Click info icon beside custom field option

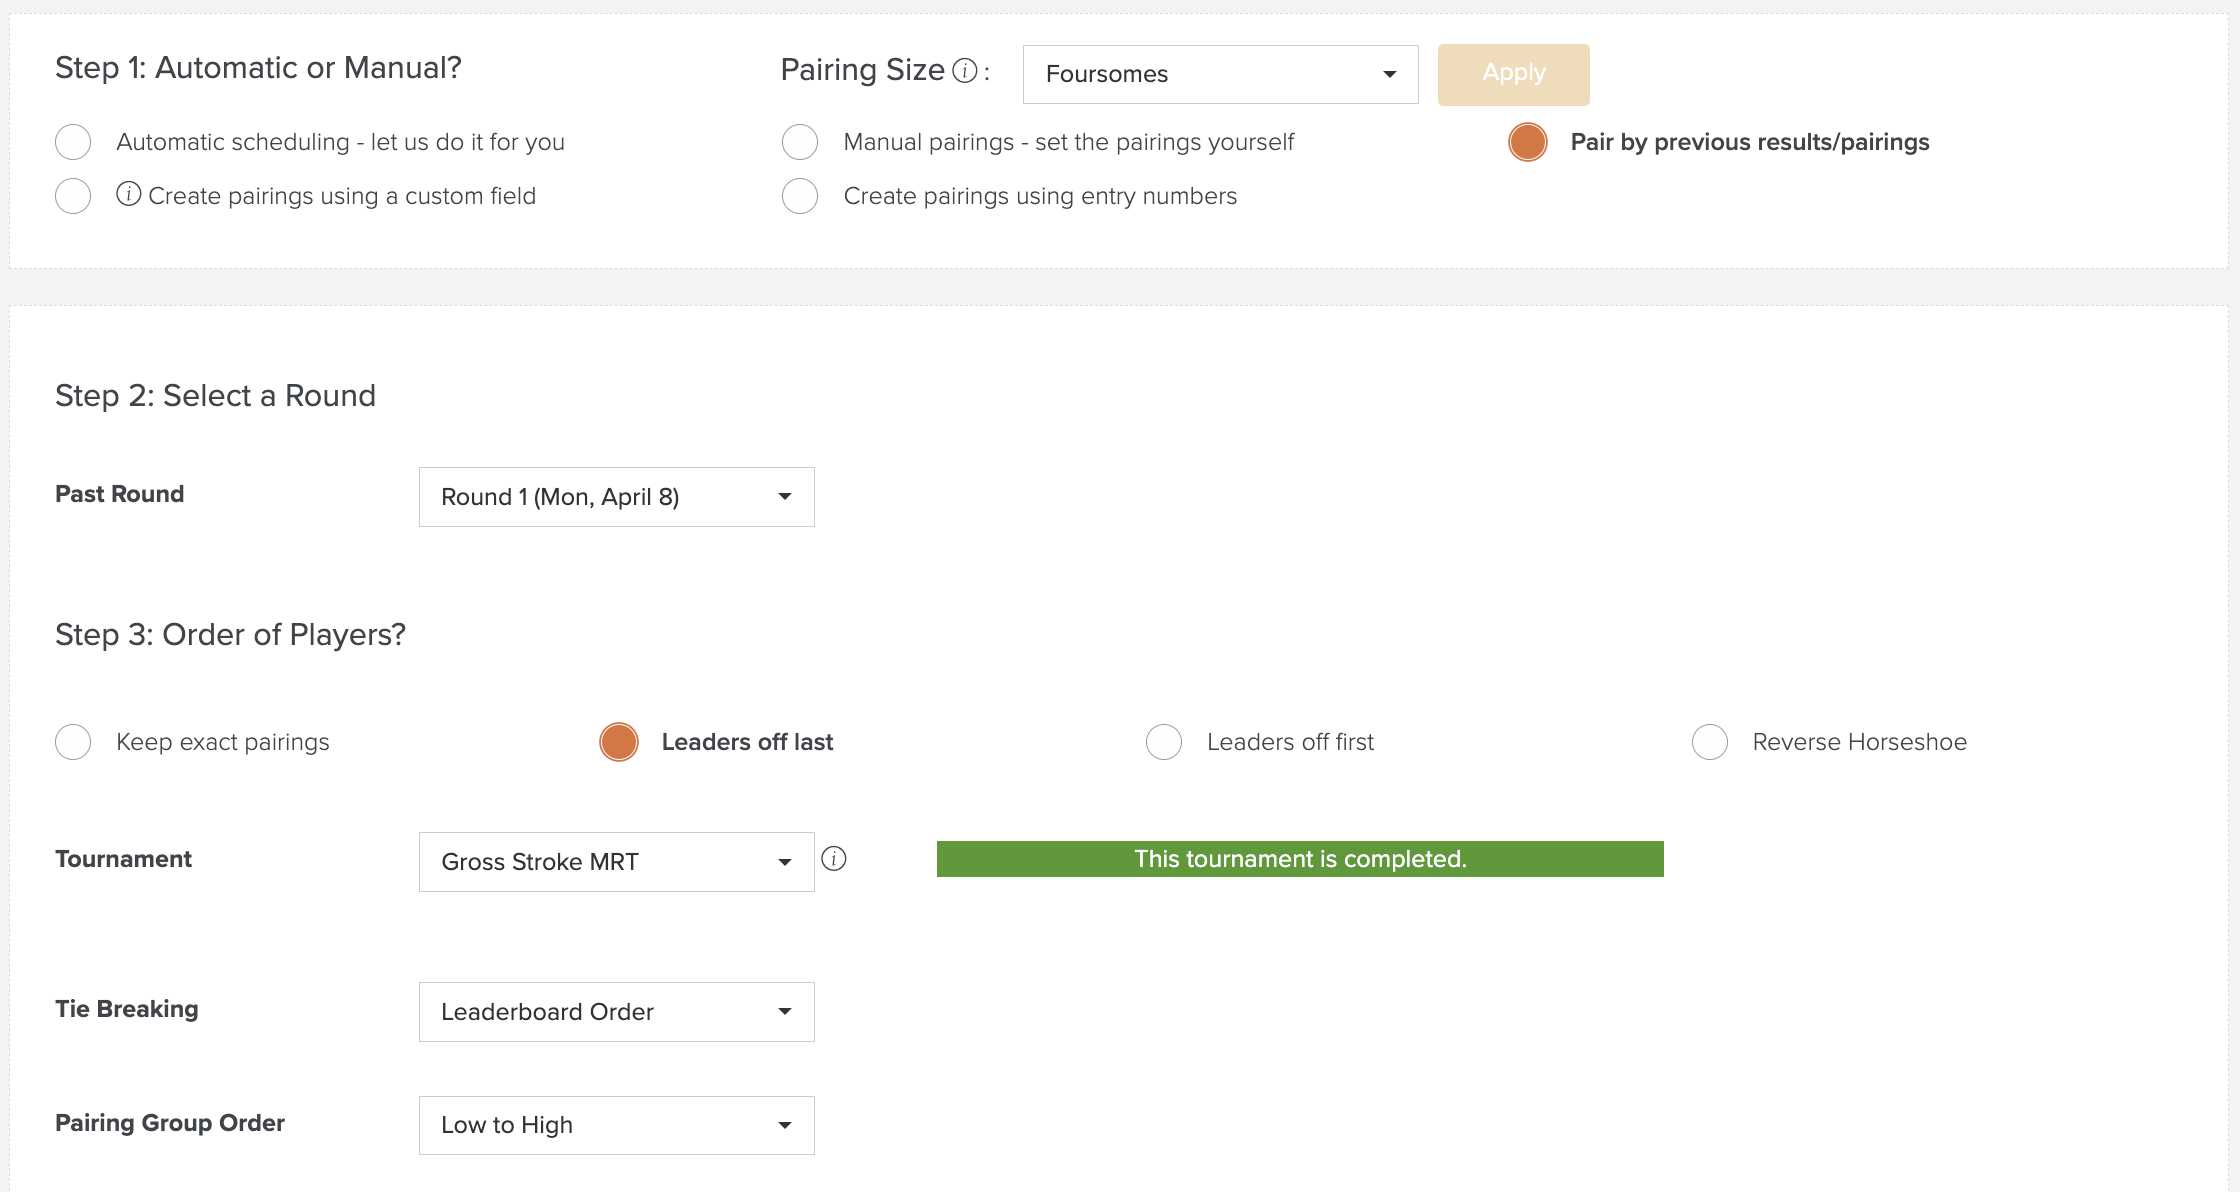pyautogui.click(x=128, y=194)
